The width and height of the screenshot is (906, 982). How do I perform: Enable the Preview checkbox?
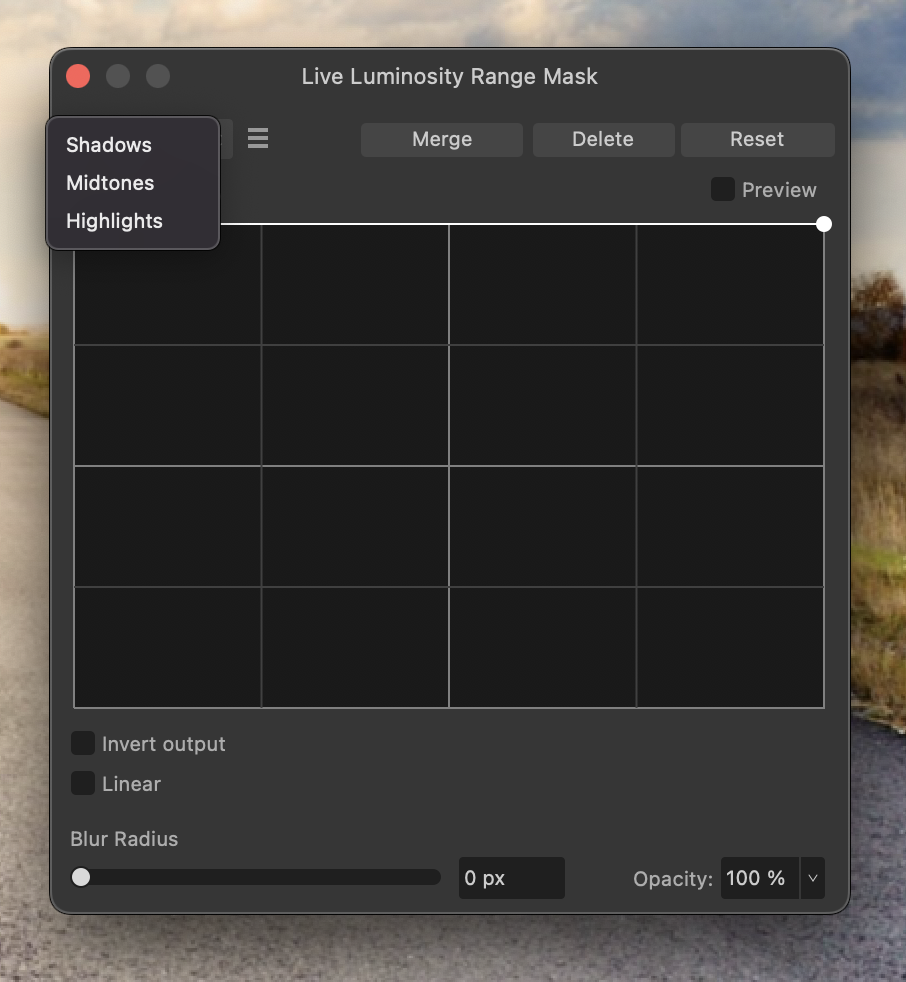(723, 189)
